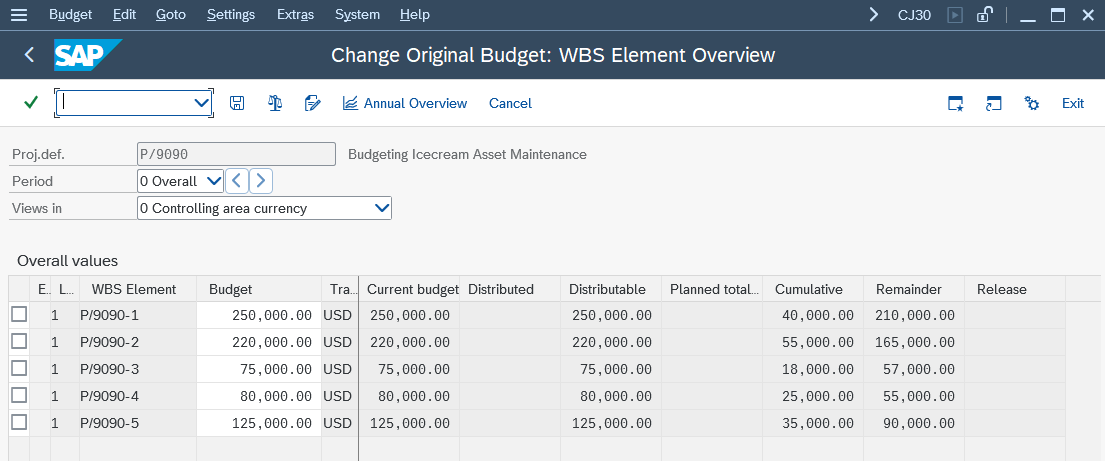This screenshot has height=461, width=1105.
Task: Click the Save diskette icon
Action: [x=237, y=103]
